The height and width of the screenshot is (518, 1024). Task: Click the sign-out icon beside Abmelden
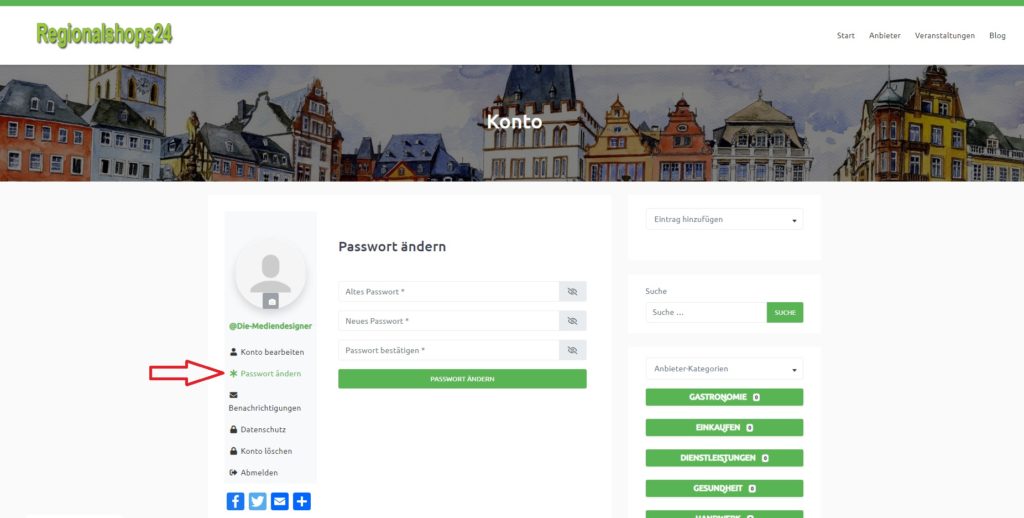[233, 472]
